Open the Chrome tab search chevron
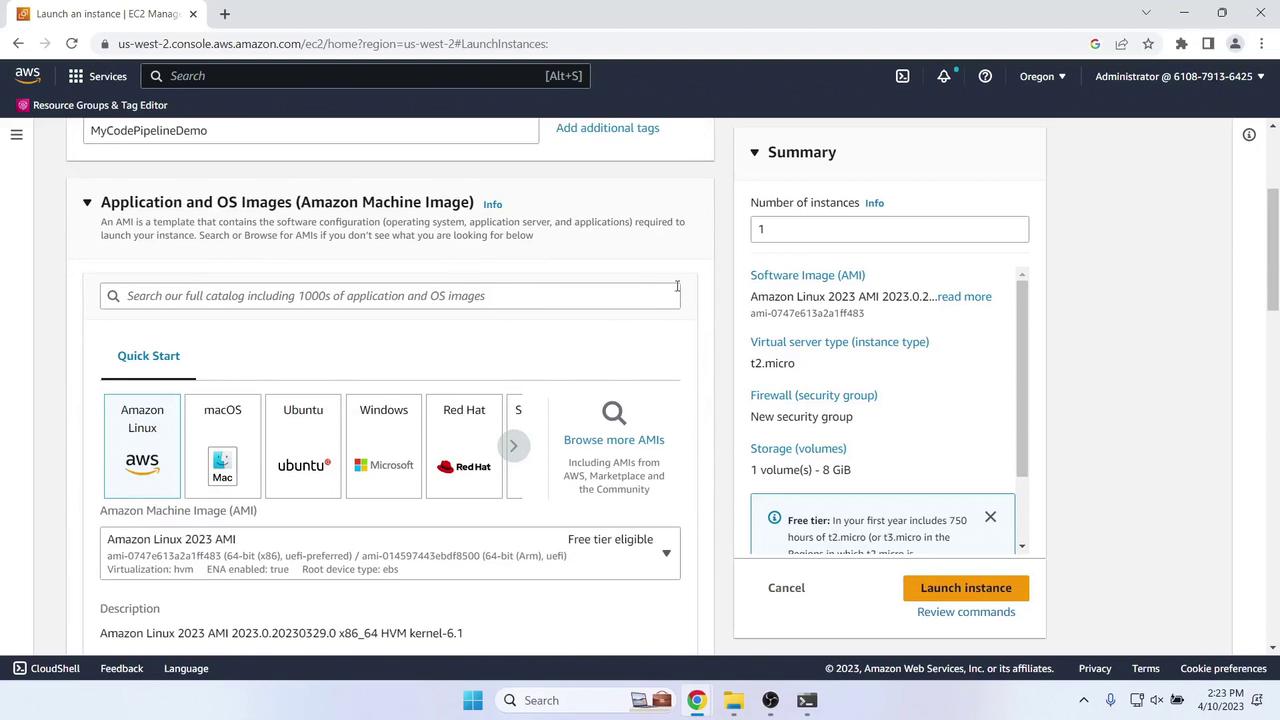The height and width of the screenshot is (720, 1280). pos(1146,13)
